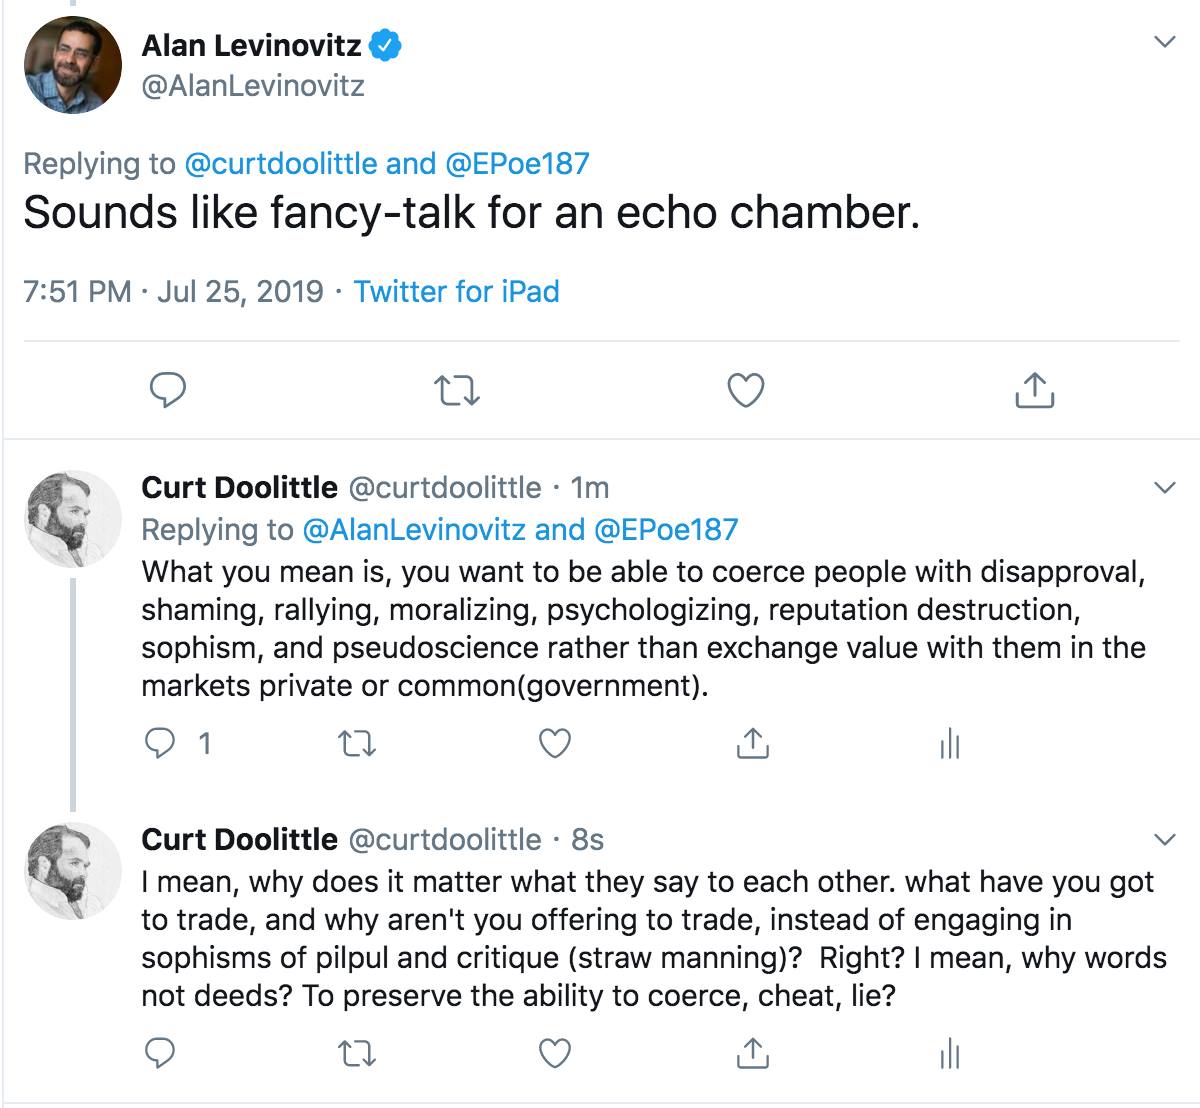Share Curt Doolittle's 1m tweet

(752, 743)
